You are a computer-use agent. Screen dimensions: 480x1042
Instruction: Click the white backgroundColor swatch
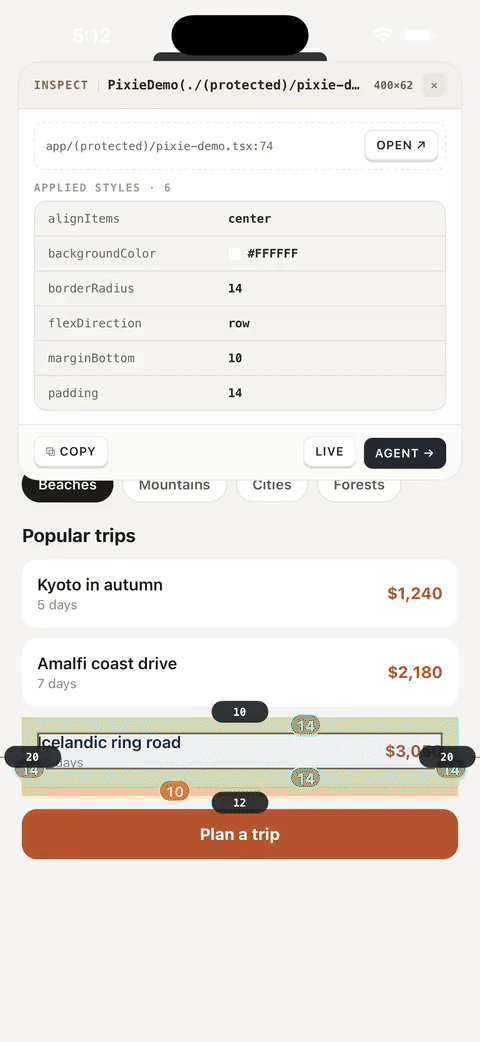coord(234,254)
